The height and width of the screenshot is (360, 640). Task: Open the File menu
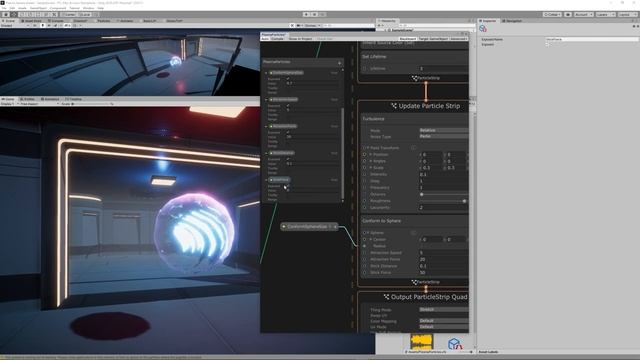click(x=4, y=8)
